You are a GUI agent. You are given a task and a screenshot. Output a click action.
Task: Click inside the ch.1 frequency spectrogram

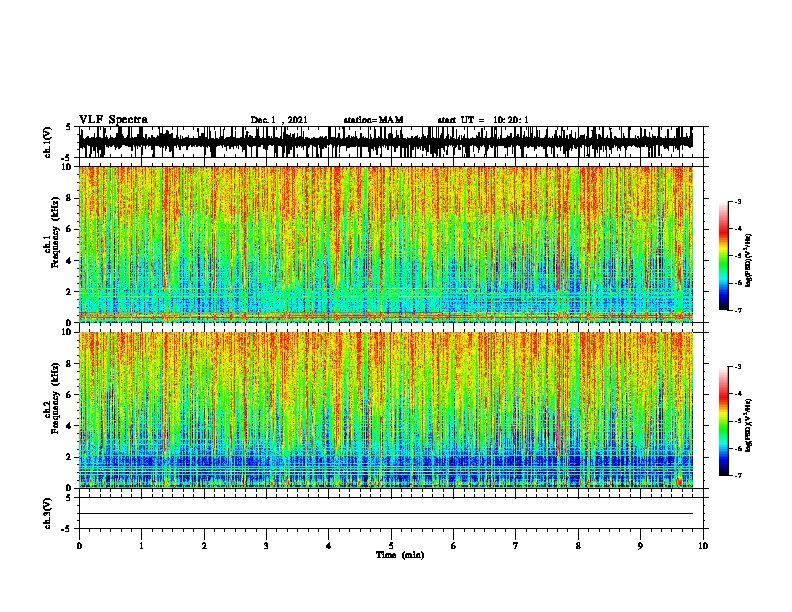[x=386, y=244]
